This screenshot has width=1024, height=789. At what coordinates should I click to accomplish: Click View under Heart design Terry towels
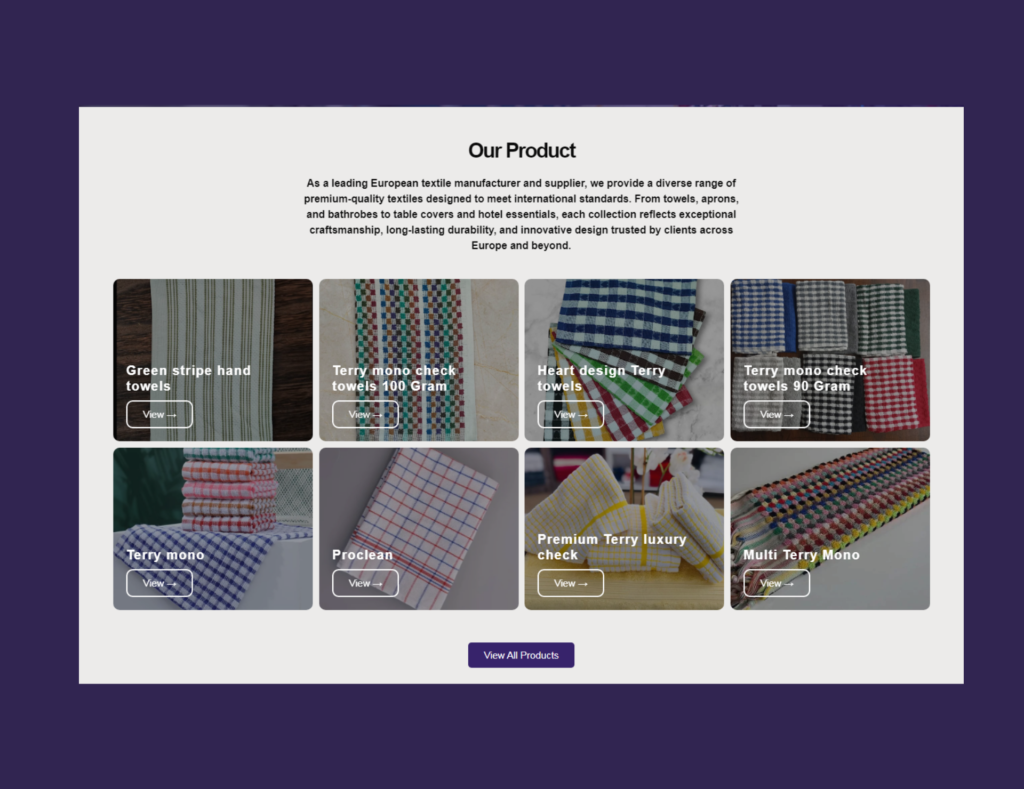point(571,415)
